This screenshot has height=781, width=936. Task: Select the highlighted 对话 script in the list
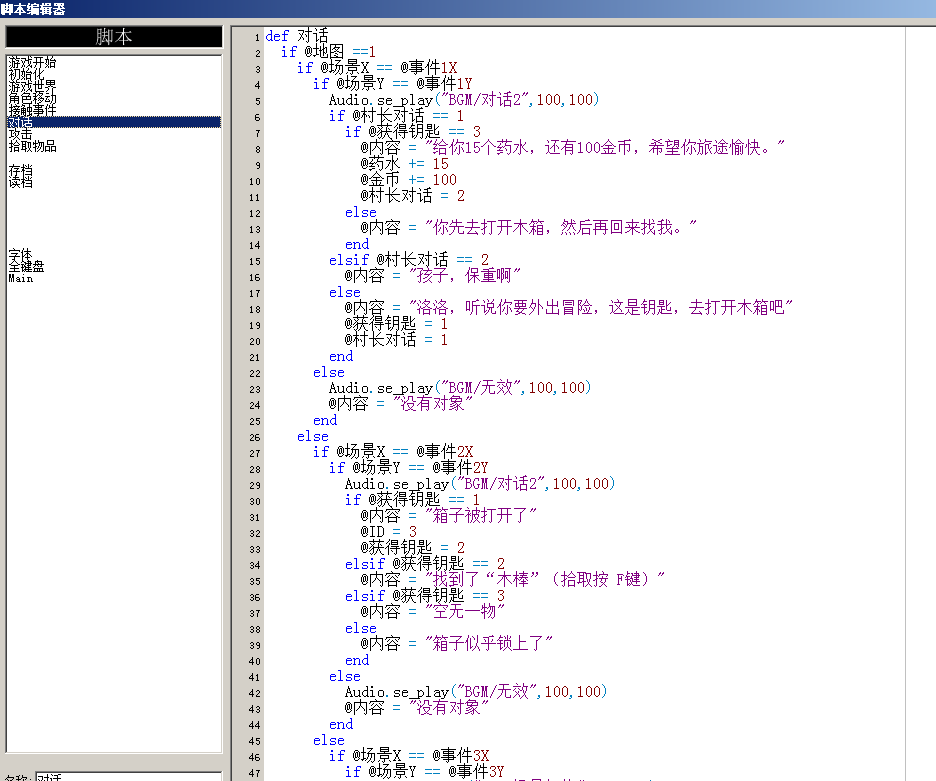point(113,122)
